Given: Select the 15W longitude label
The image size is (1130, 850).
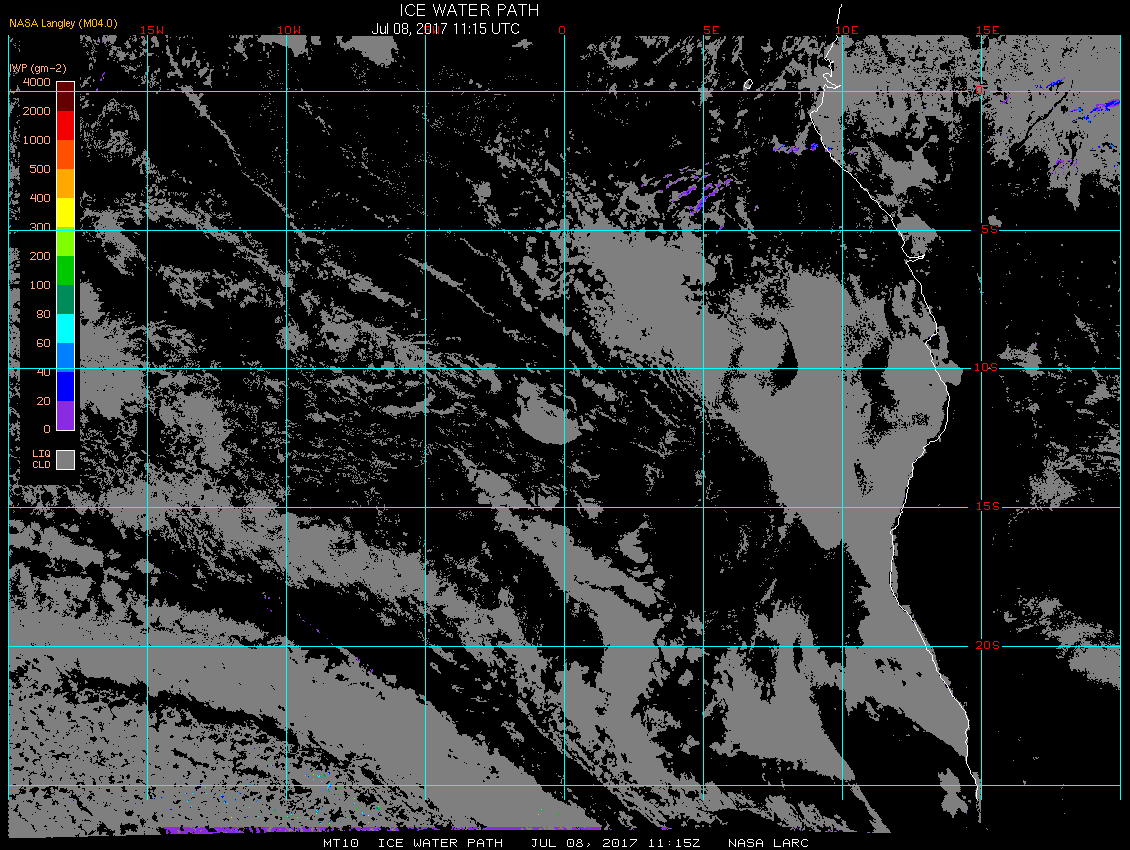Looking at the screenshot, I should click(x=151, y=30).
